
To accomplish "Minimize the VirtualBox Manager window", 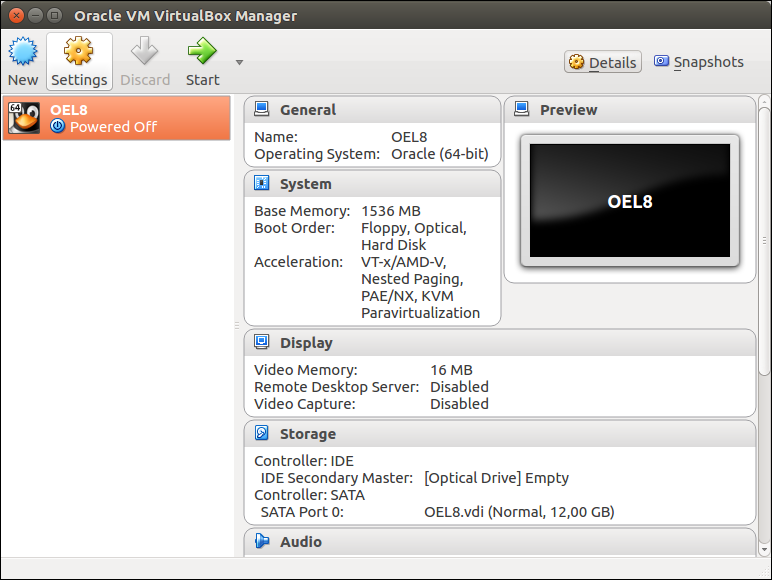I will (35, 15).
